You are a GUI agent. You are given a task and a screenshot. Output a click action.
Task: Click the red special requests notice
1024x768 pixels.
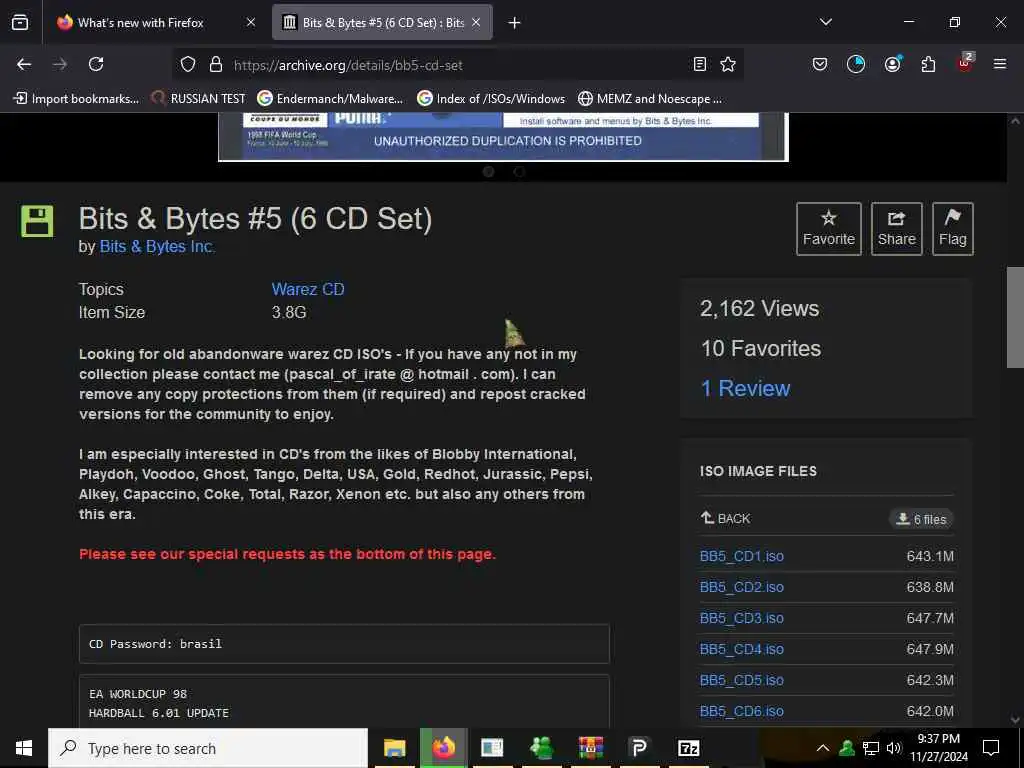pos(287,554)
